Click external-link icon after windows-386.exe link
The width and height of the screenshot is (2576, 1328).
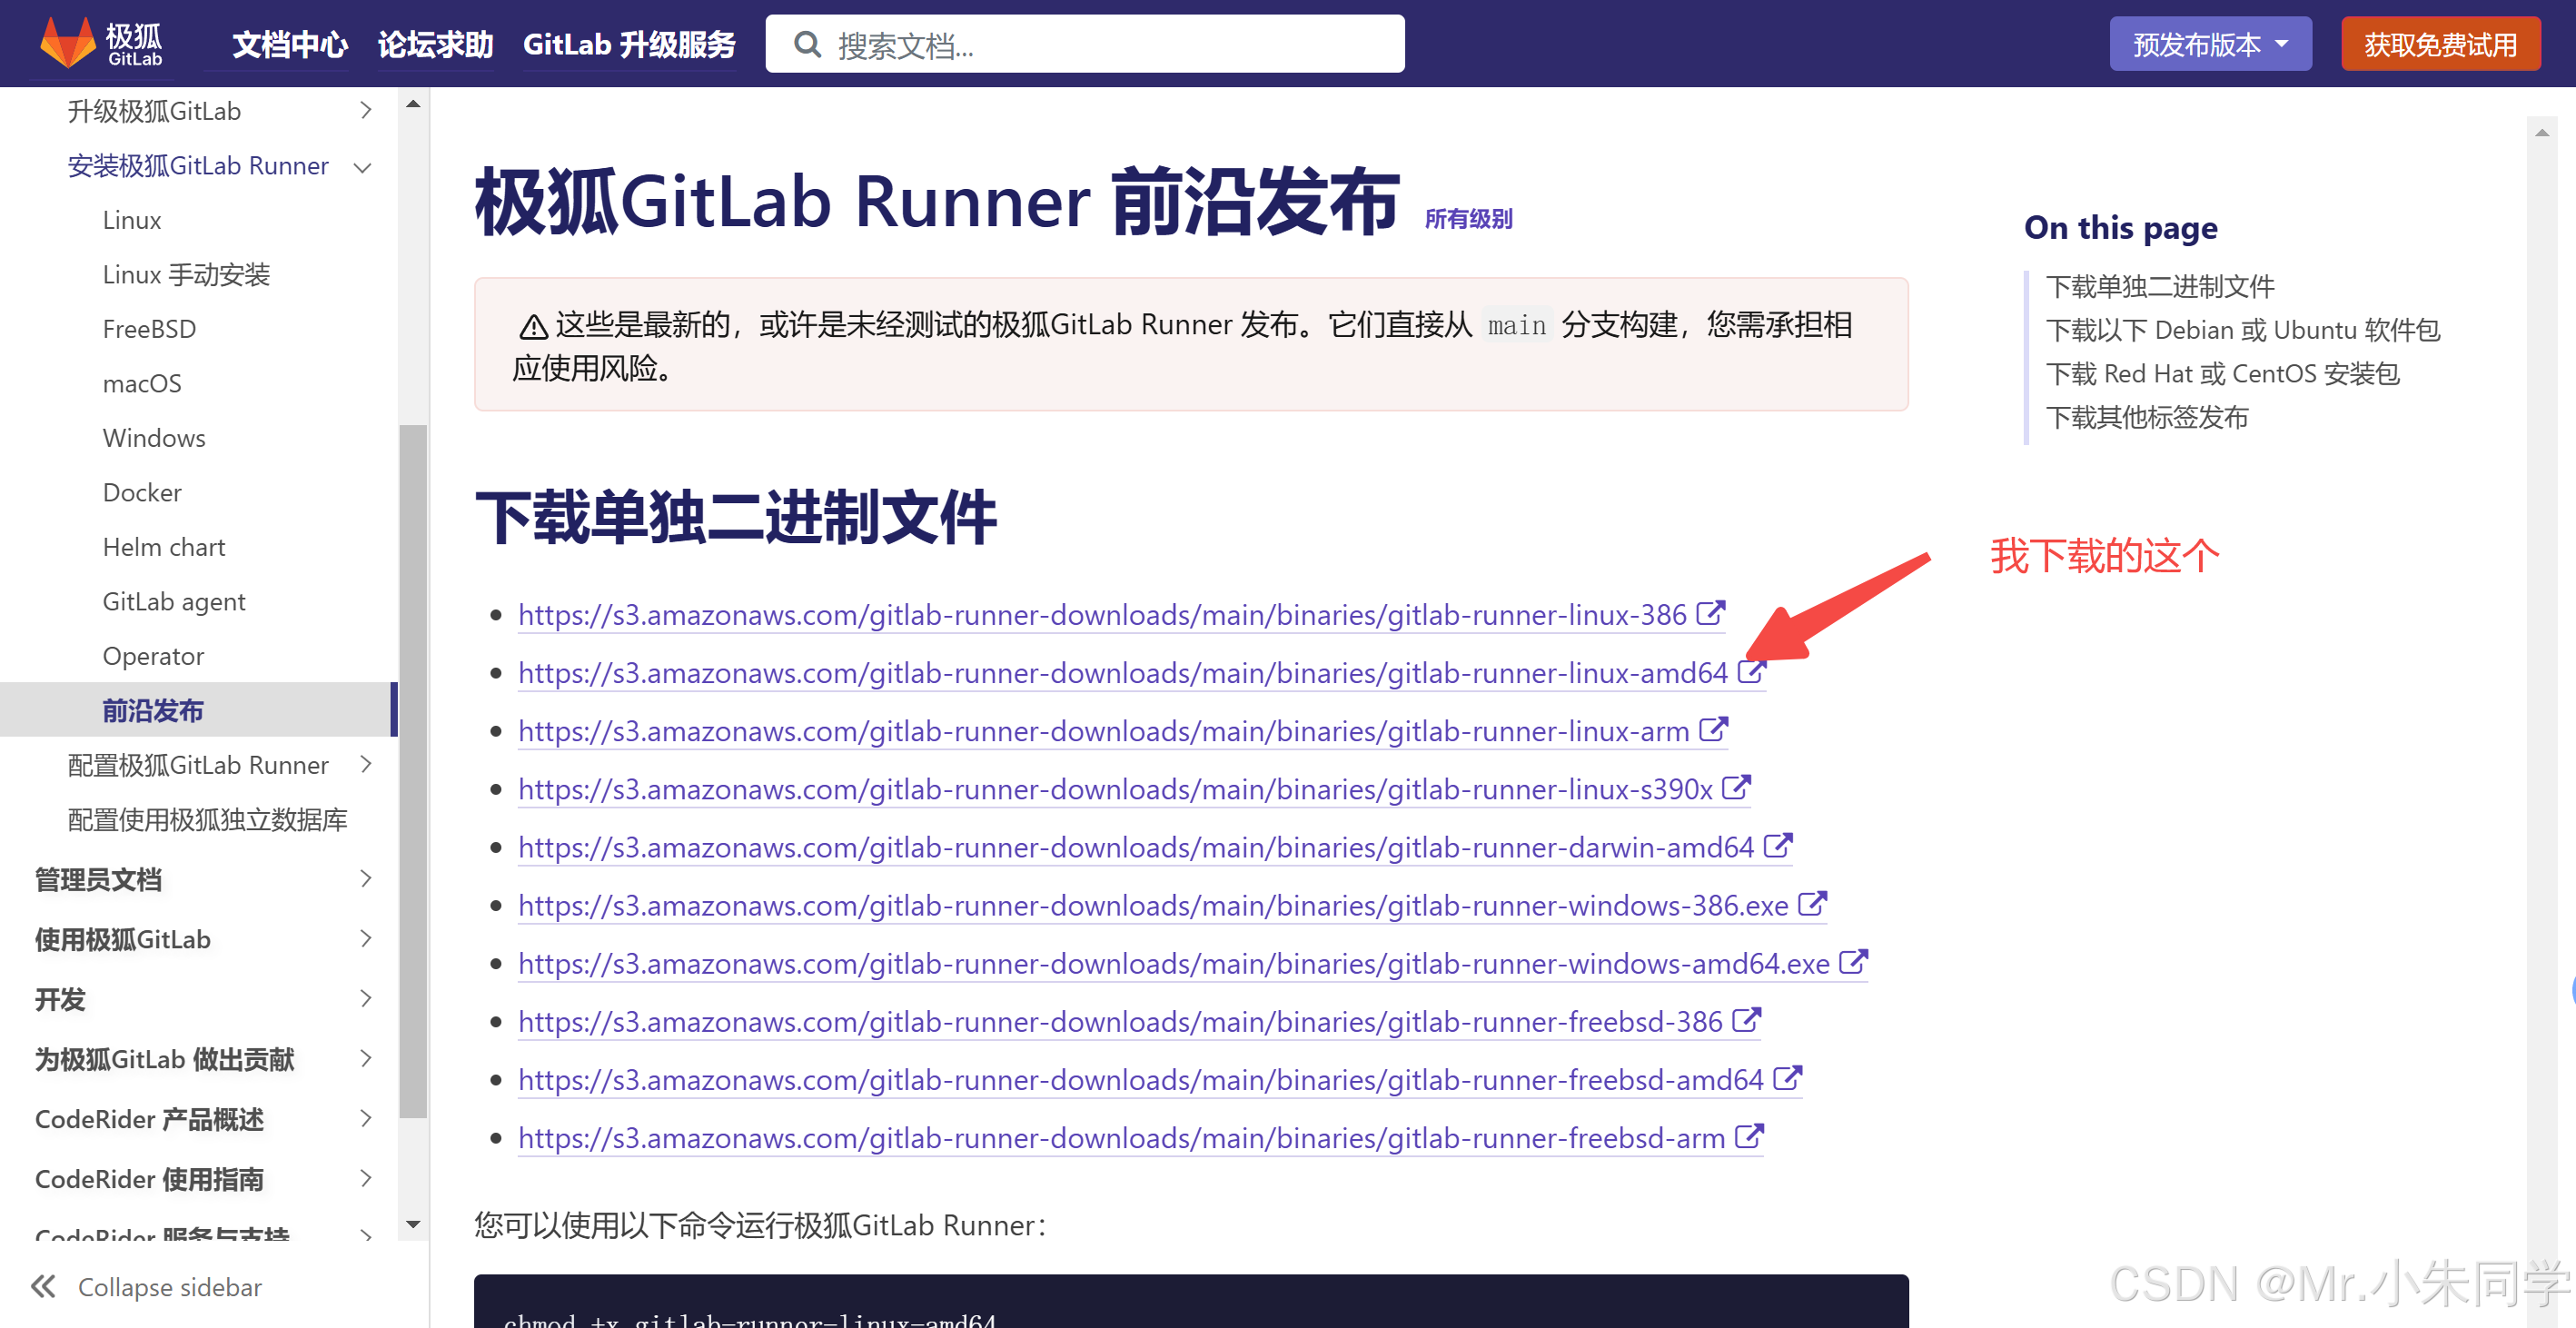pyautogui.click(x=1812, y=903)
